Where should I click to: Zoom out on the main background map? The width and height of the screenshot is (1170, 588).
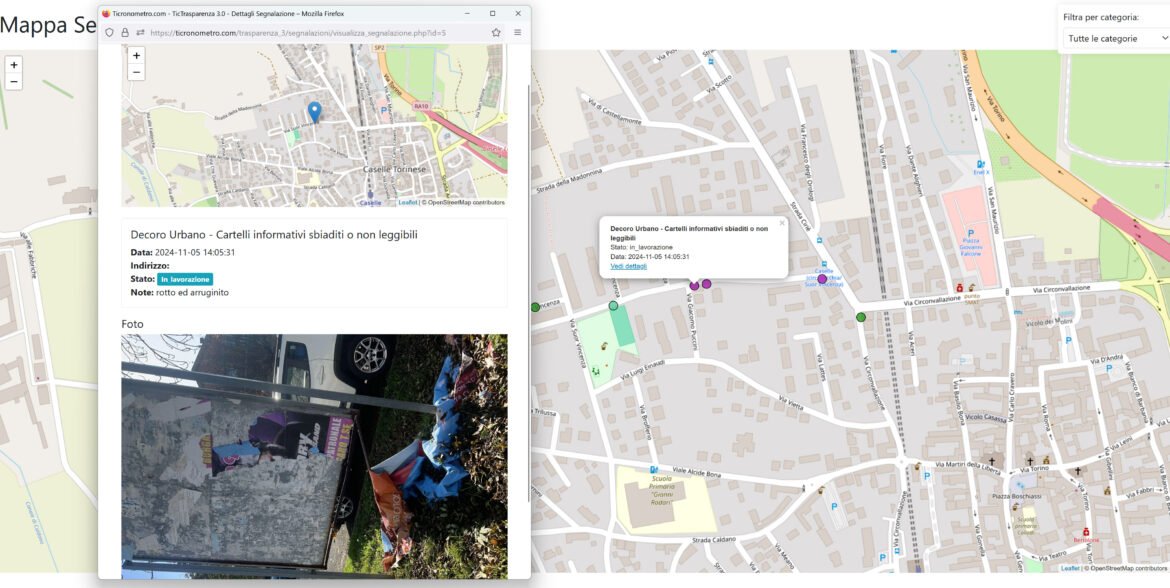(13, 82)
